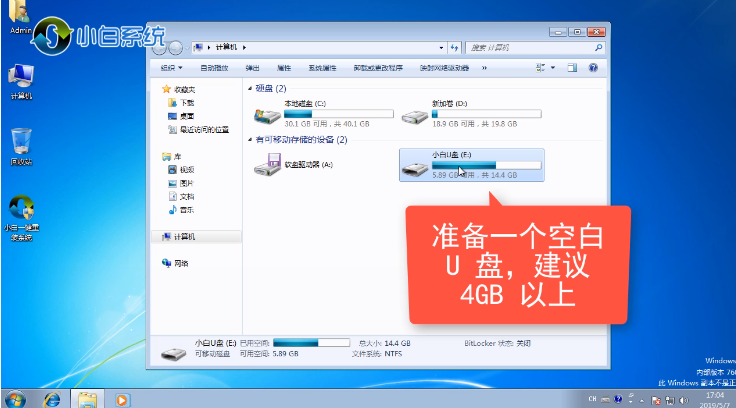
Task: Click the CH input language indicator
Action: point(592,399)
